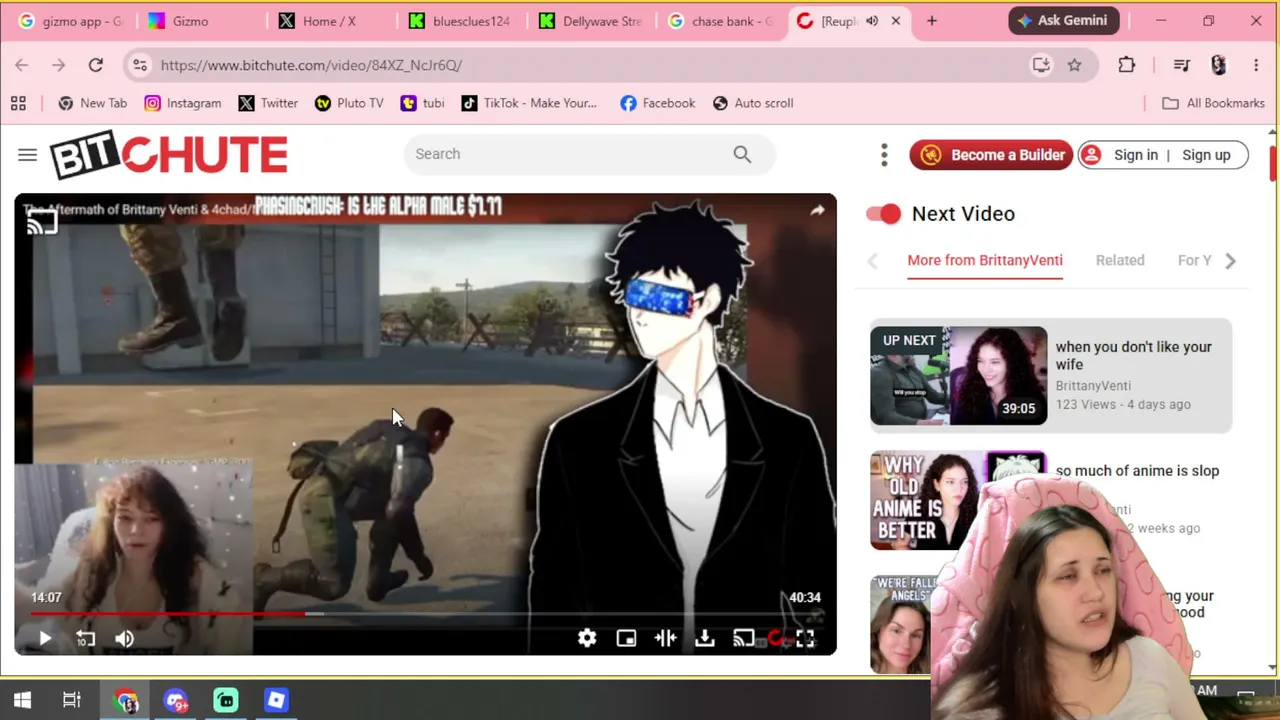View site information in address bar

(x=140, y=65)
